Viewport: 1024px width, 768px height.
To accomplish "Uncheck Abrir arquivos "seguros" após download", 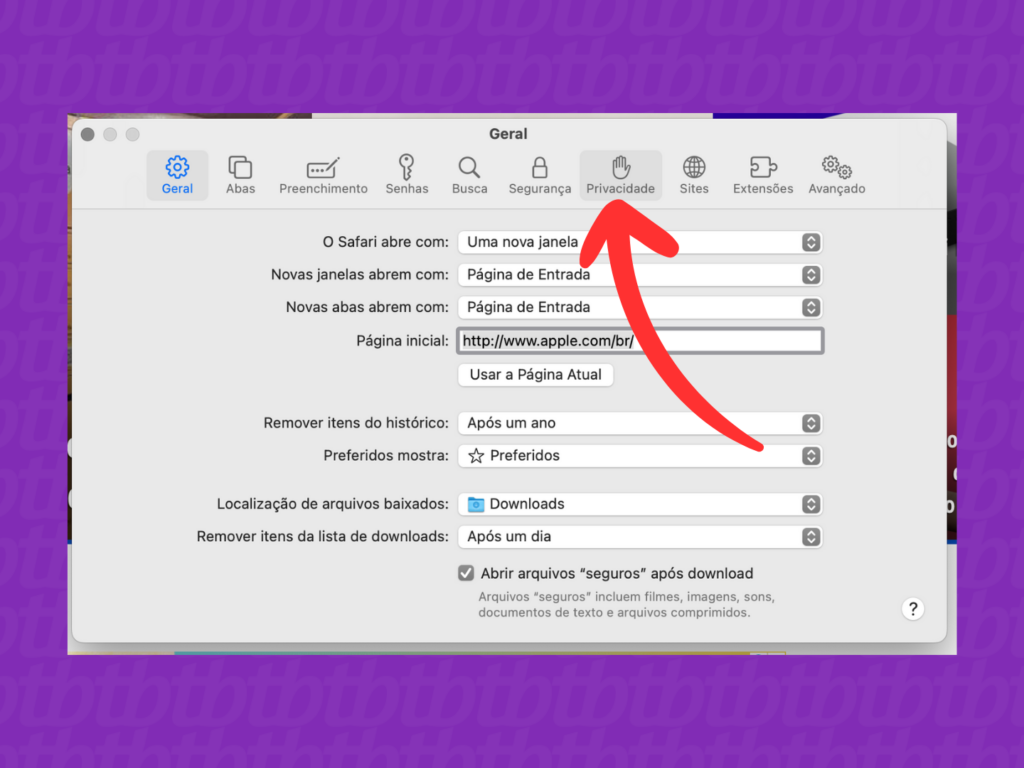I will click(x=466, y=574).
